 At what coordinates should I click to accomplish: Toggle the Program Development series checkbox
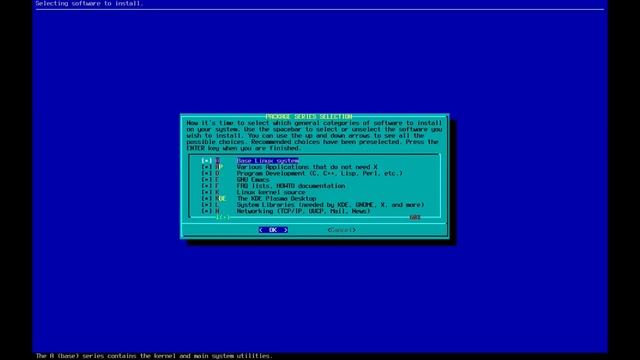(207, 173)
